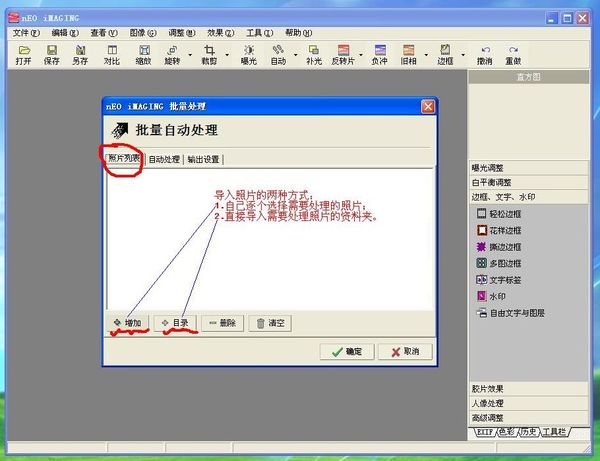
Task: Confirm the dialog with 确定
Action: (x=346, y=352)
